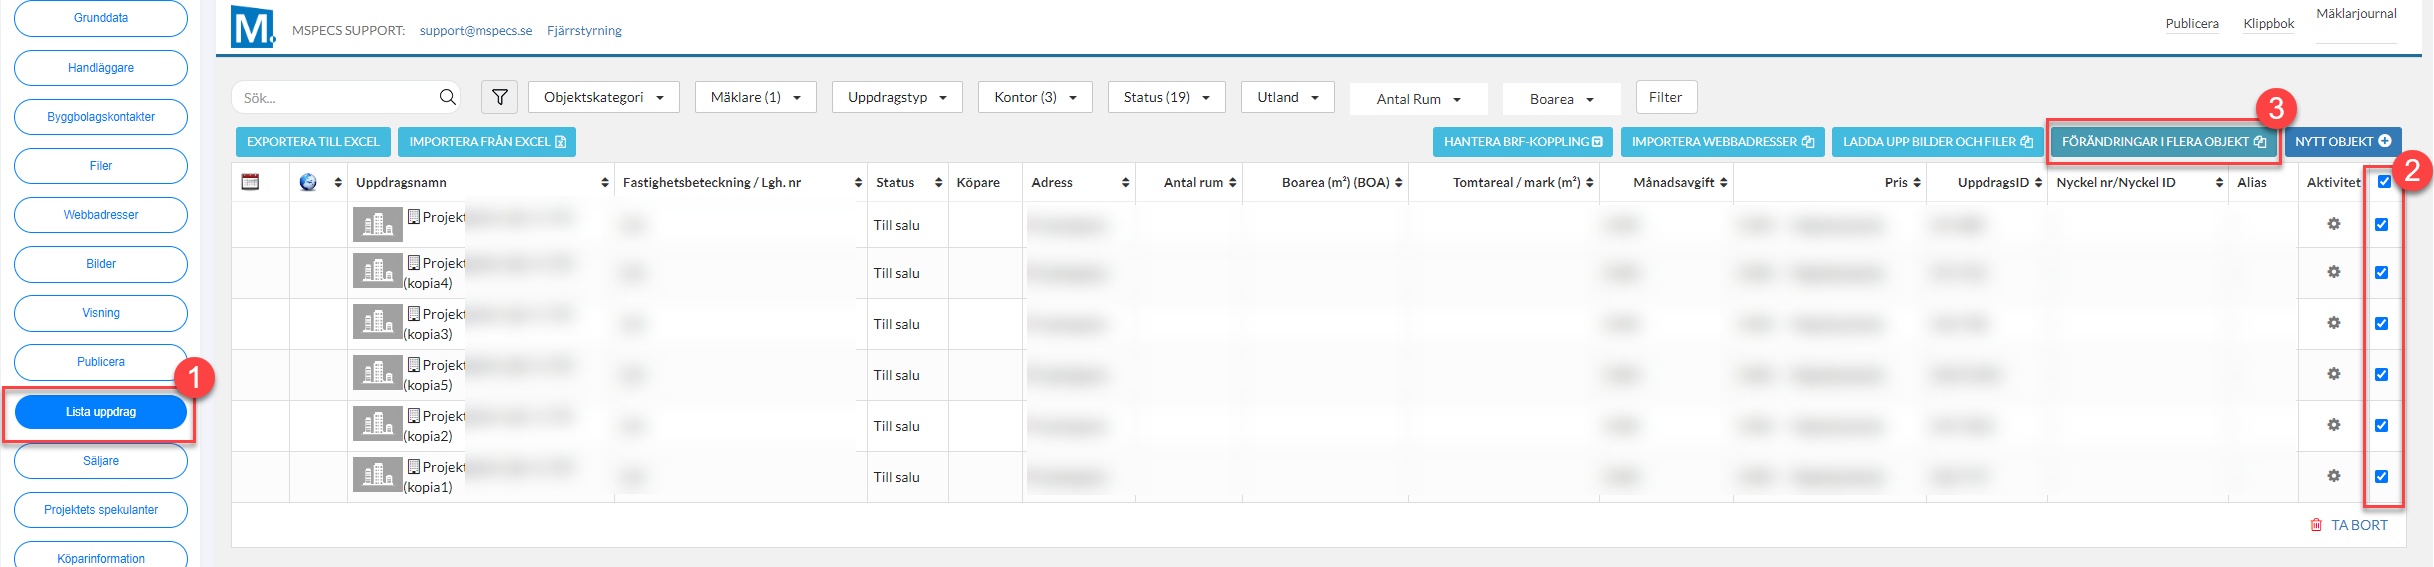The width and height of the screenshot is (2434, 567).
Task: Click building thumbnail of Projekt (kopia4)
Action: point(377,270)
